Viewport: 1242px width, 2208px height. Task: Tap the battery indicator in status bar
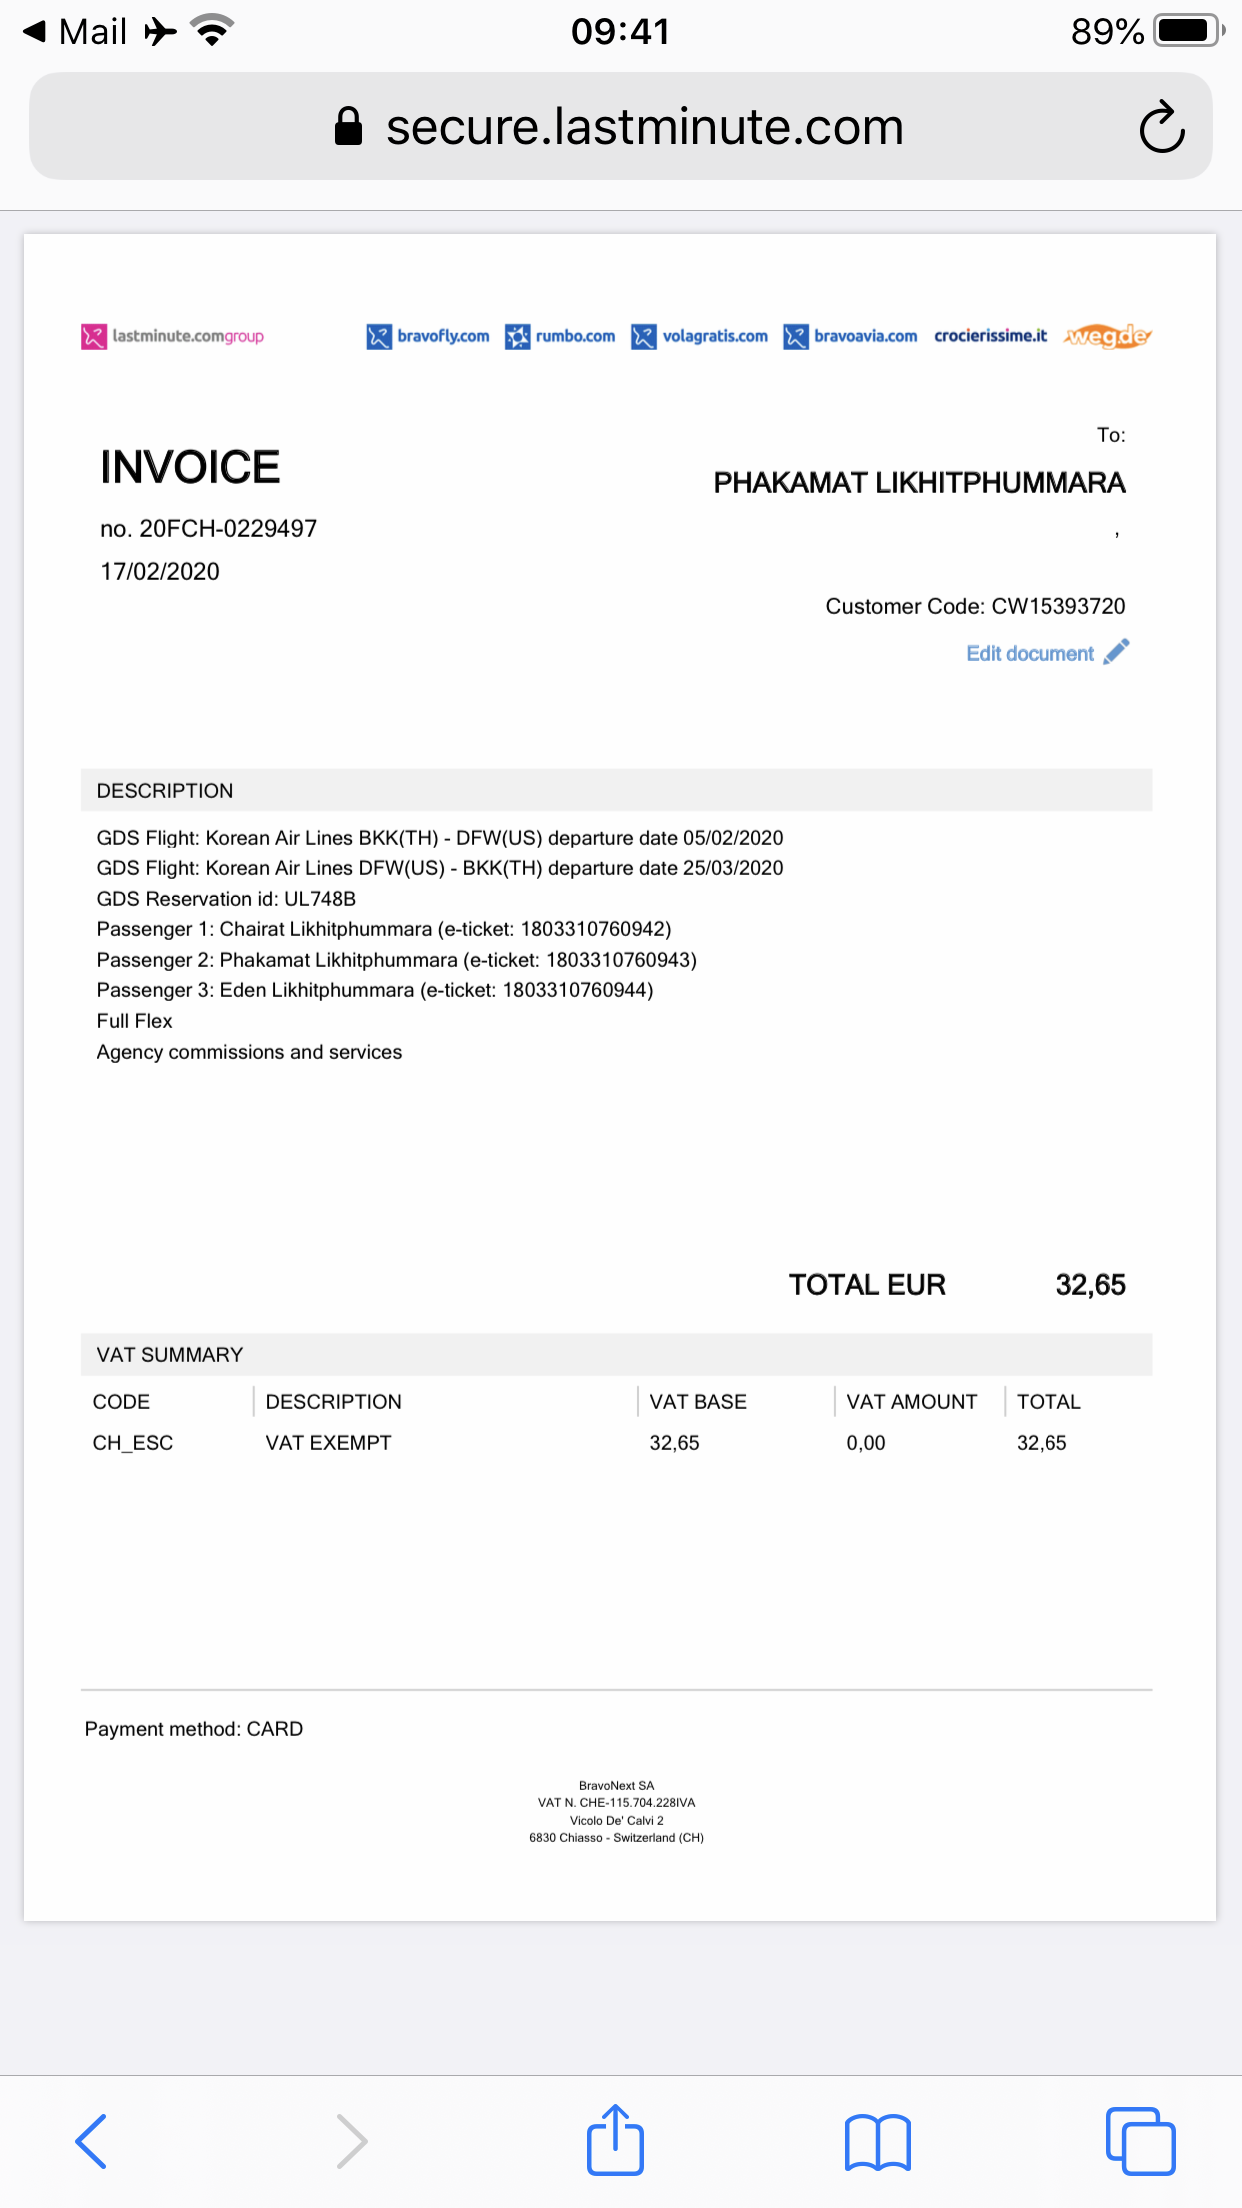[x=1189, y=31]
